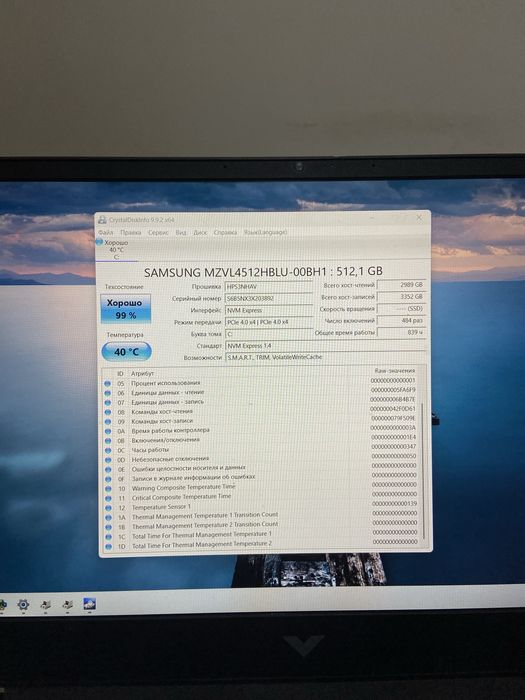The height and width of the screenshot is (700, 525).
Task: Click the Raw-значения column header
Action: coord(395,371)
